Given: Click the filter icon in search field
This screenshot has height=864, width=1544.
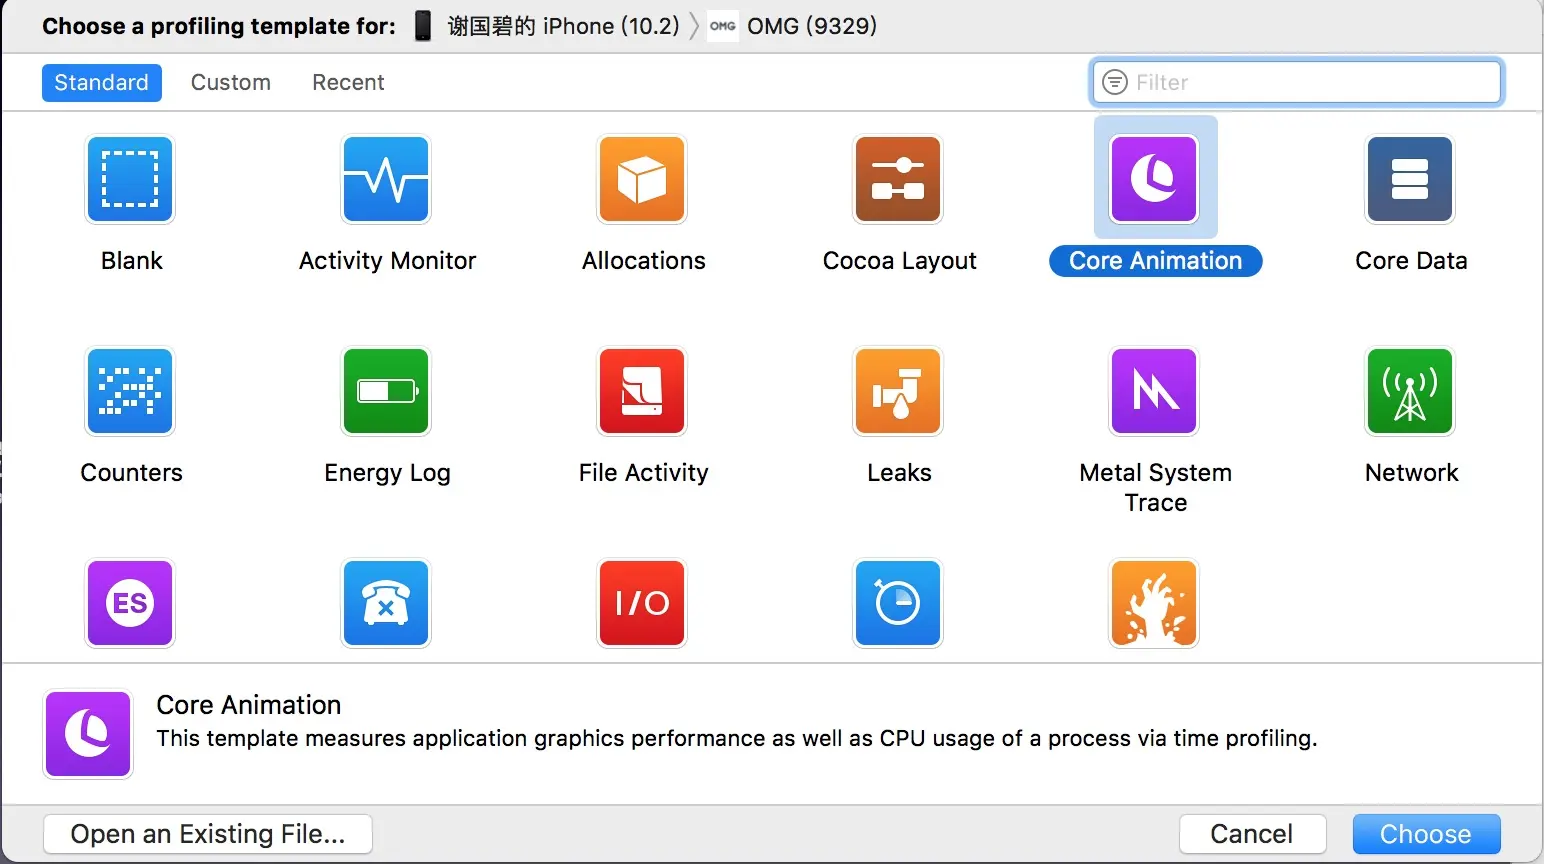Looking at the screenshot, I should tap(1114, 82).
